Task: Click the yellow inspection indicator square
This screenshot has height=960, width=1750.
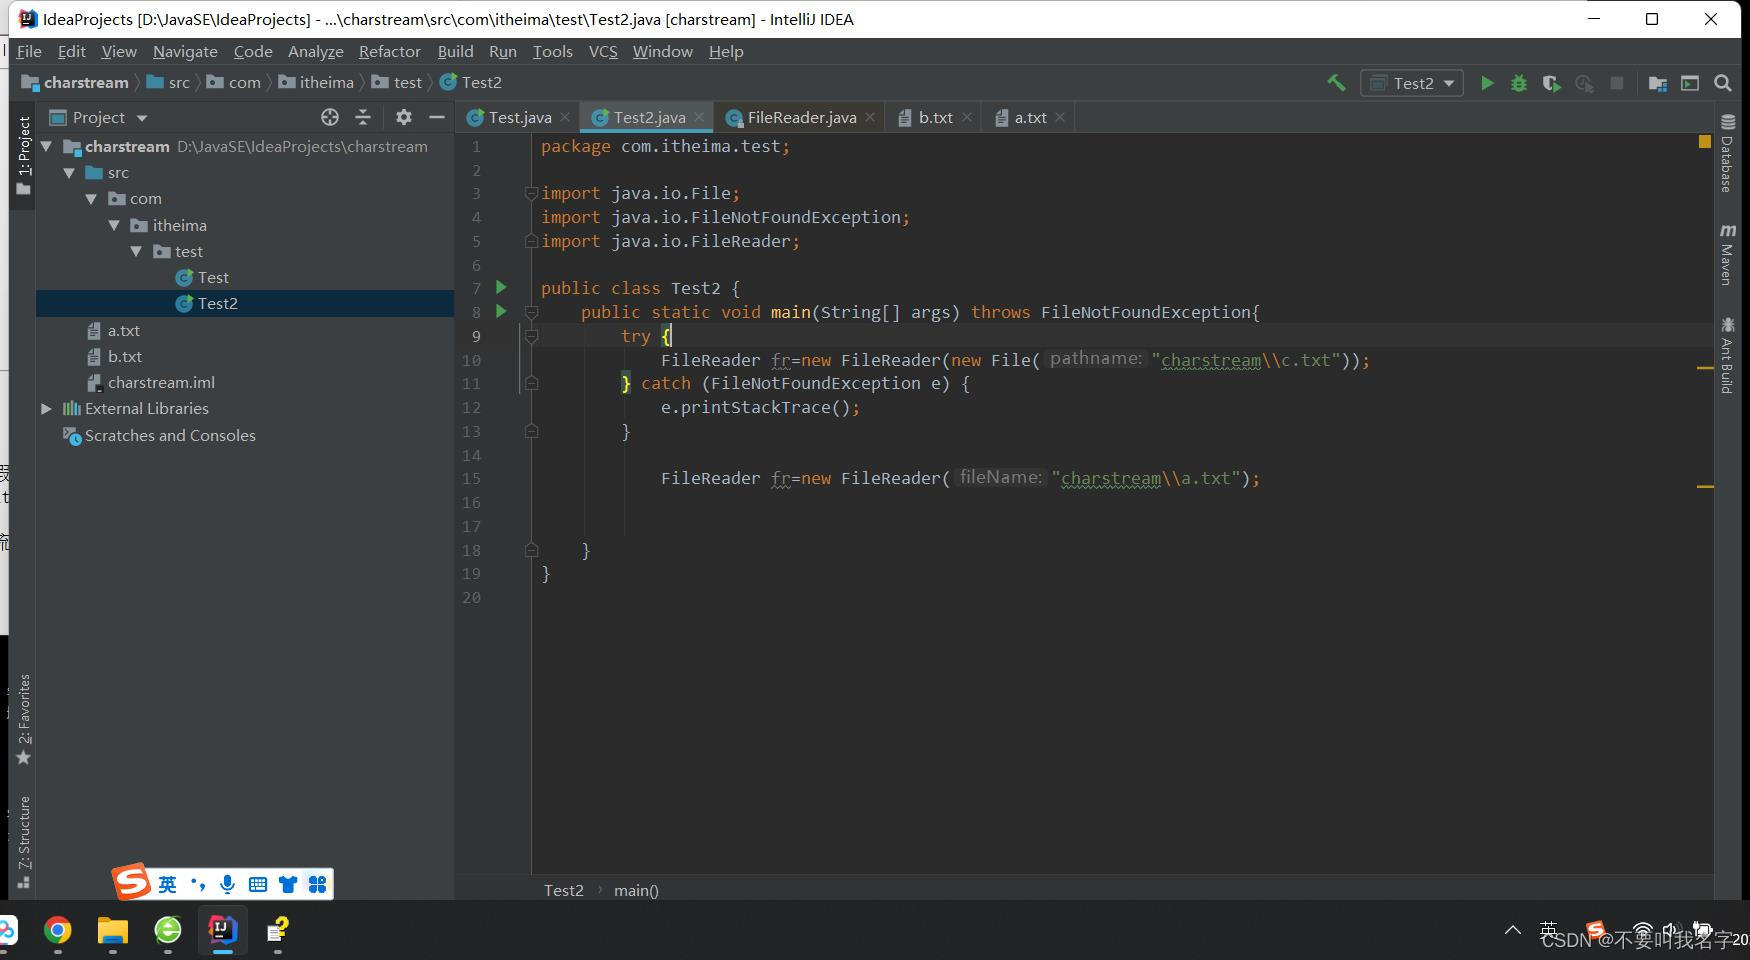Action: point(1705,142)
